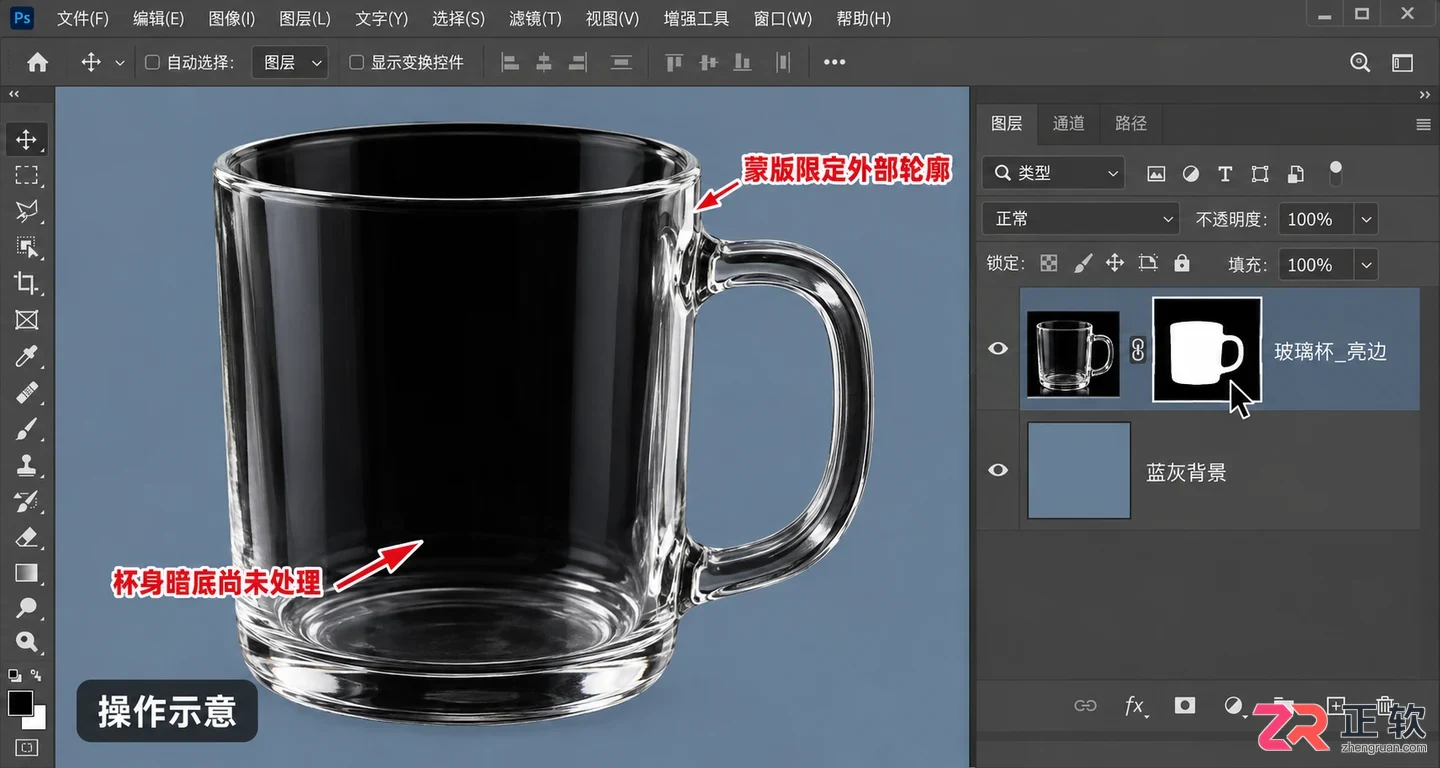Open the Layers panel hamburger menu
The height and width of the screenshot is (768, 1440).
coord(1424,124)
